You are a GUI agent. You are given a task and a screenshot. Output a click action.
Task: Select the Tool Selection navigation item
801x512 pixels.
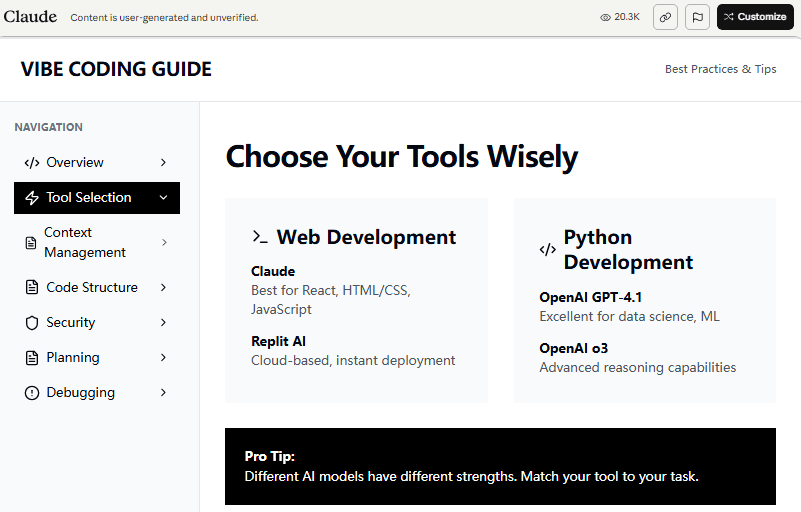pos(97,198)
